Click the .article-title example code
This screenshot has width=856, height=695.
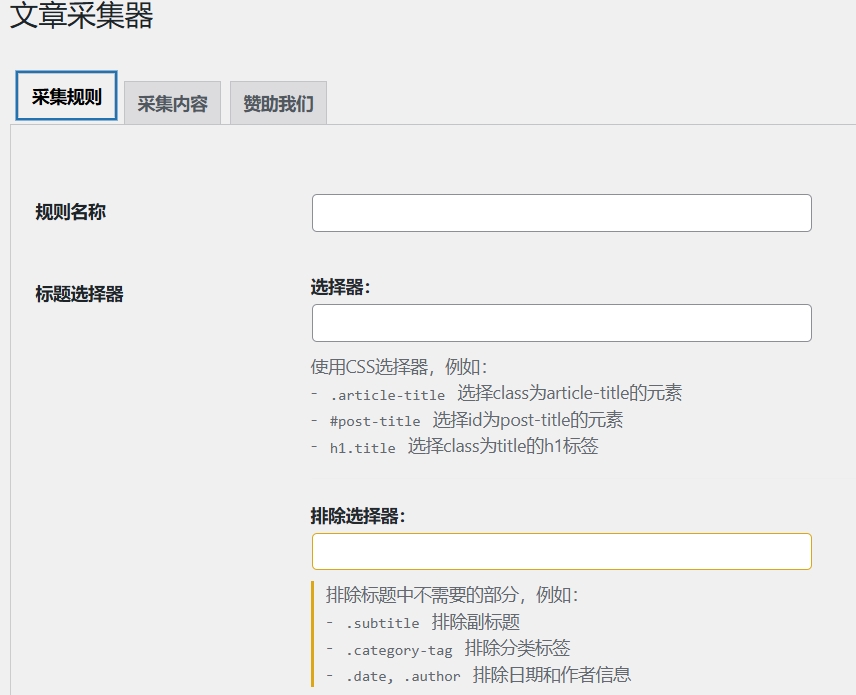coord(388,395)
